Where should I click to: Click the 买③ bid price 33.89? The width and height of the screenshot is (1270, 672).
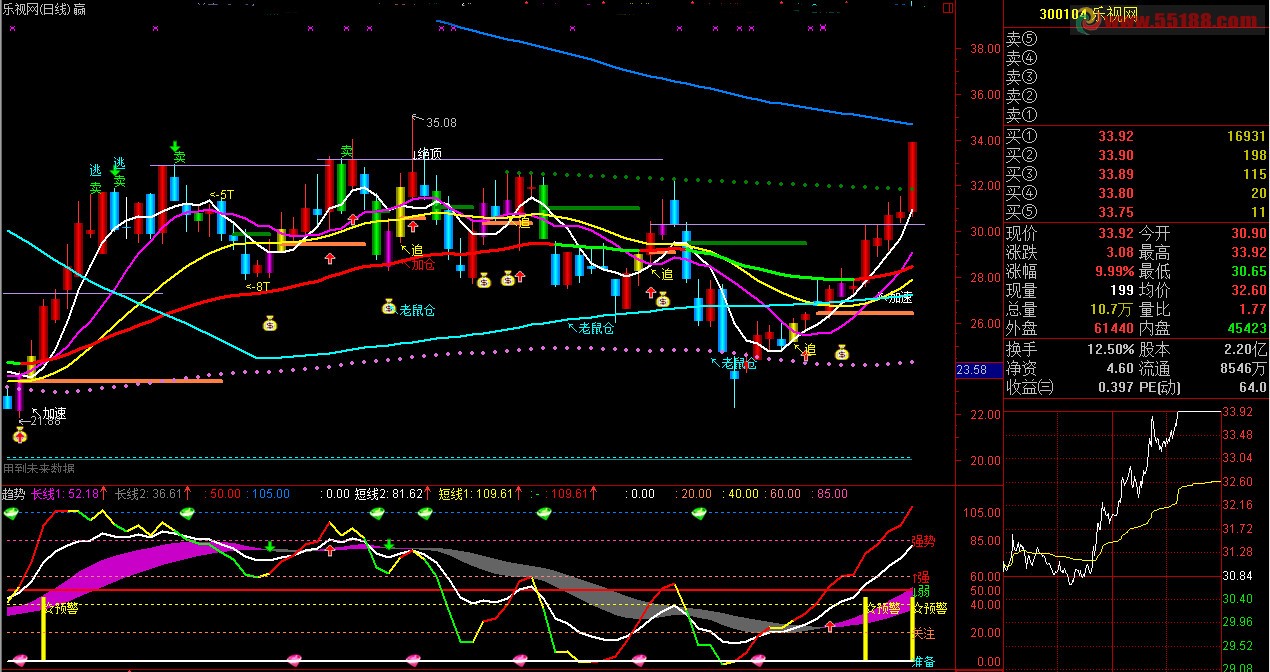click(1116, 174)
